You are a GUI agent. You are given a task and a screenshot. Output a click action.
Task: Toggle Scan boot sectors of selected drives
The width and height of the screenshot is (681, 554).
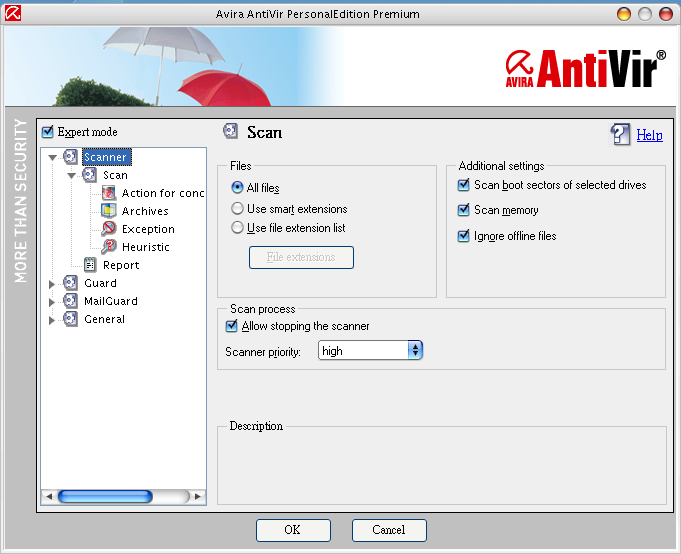point(463,185)
